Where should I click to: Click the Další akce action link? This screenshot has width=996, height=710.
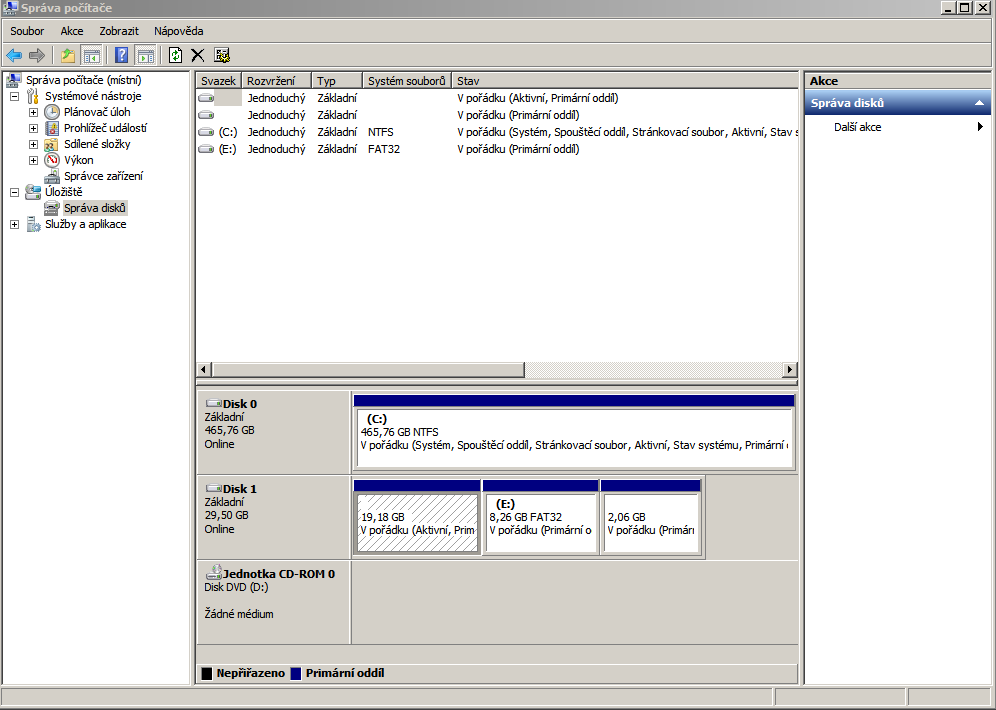(858, 127)
